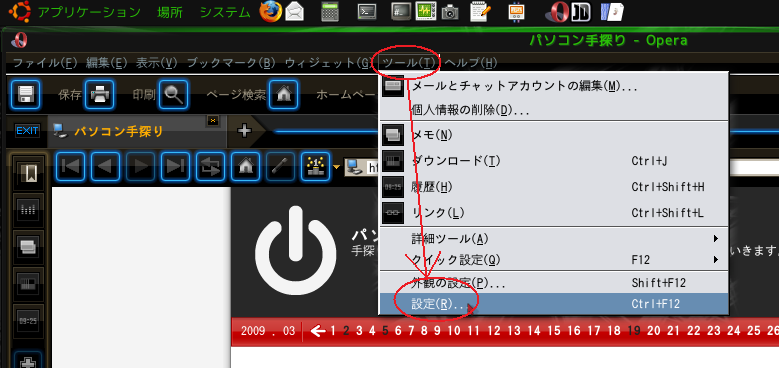Open a new tab with the plus button

244,131
